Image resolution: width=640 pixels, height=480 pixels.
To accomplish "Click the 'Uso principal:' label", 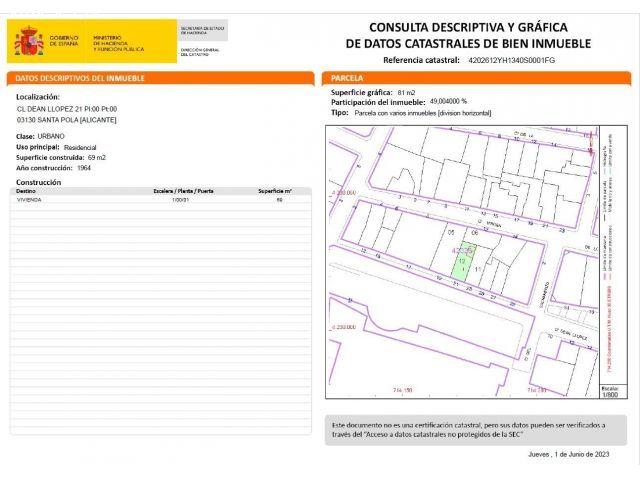I will pos(38,147).
